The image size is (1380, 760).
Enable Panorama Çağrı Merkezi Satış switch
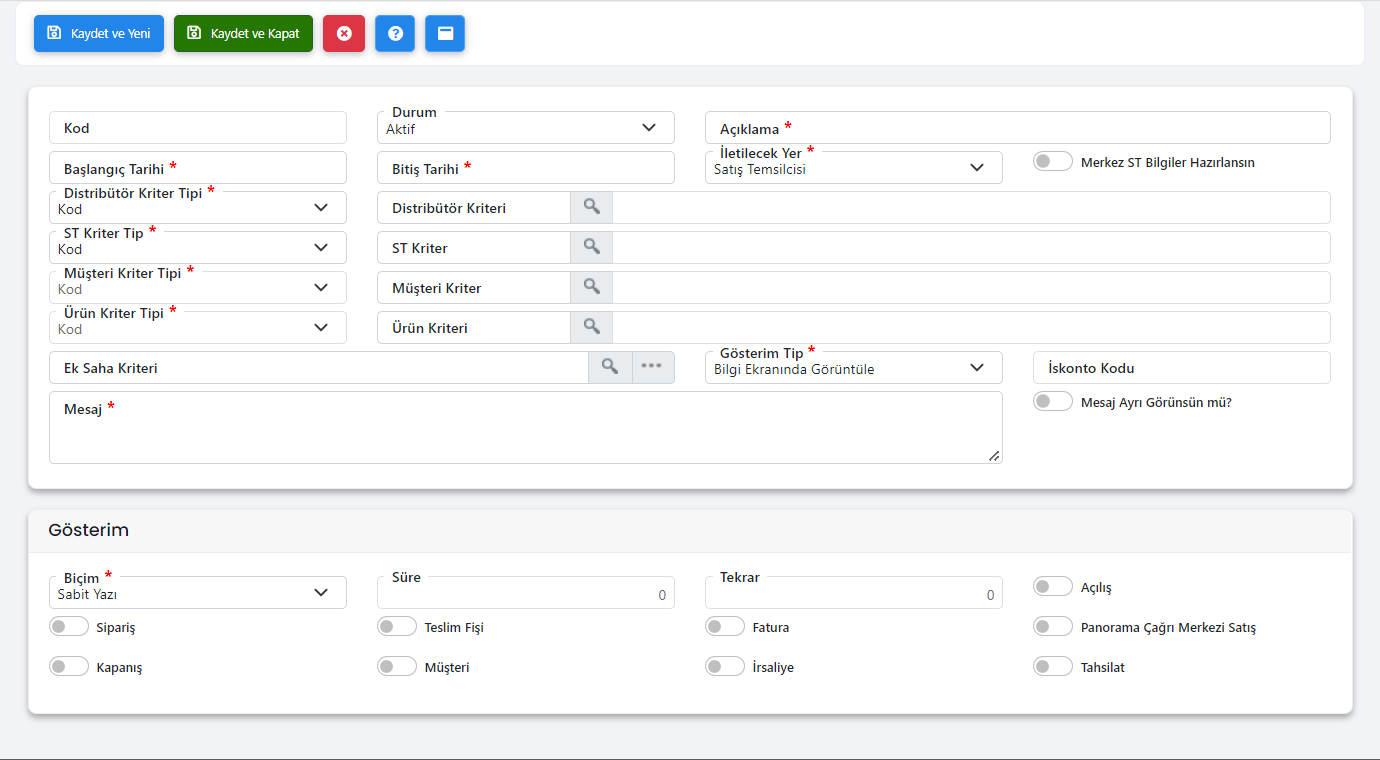tap(1053, 626)
